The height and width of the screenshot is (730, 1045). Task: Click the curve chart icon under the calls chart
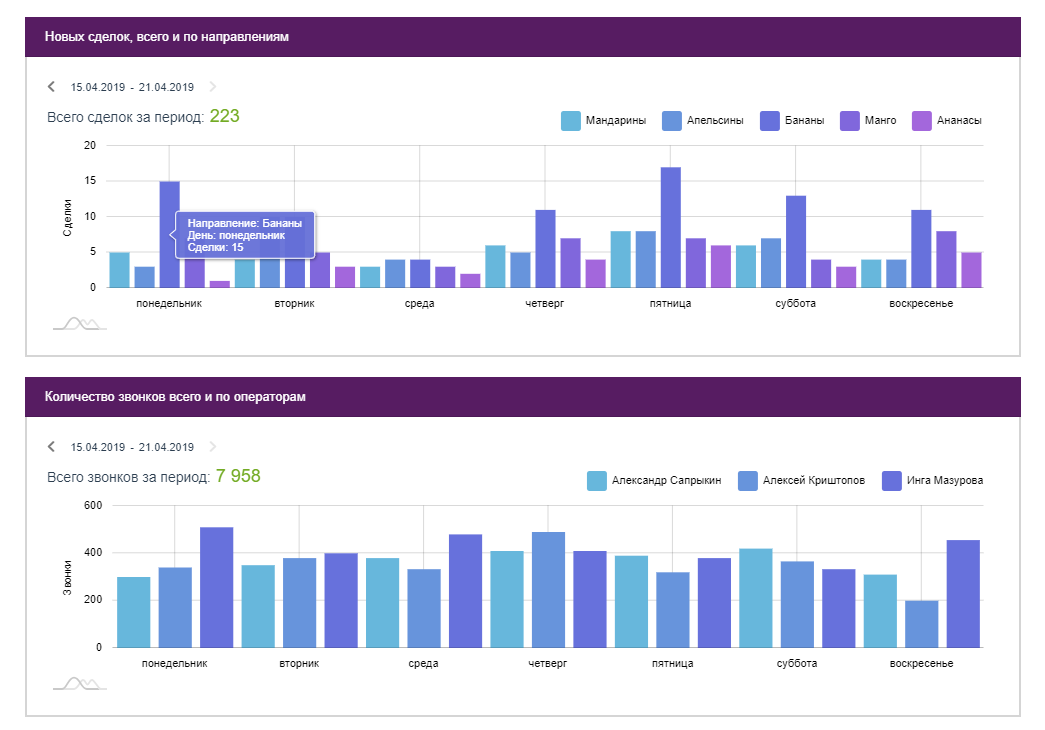tap(79, 683)
